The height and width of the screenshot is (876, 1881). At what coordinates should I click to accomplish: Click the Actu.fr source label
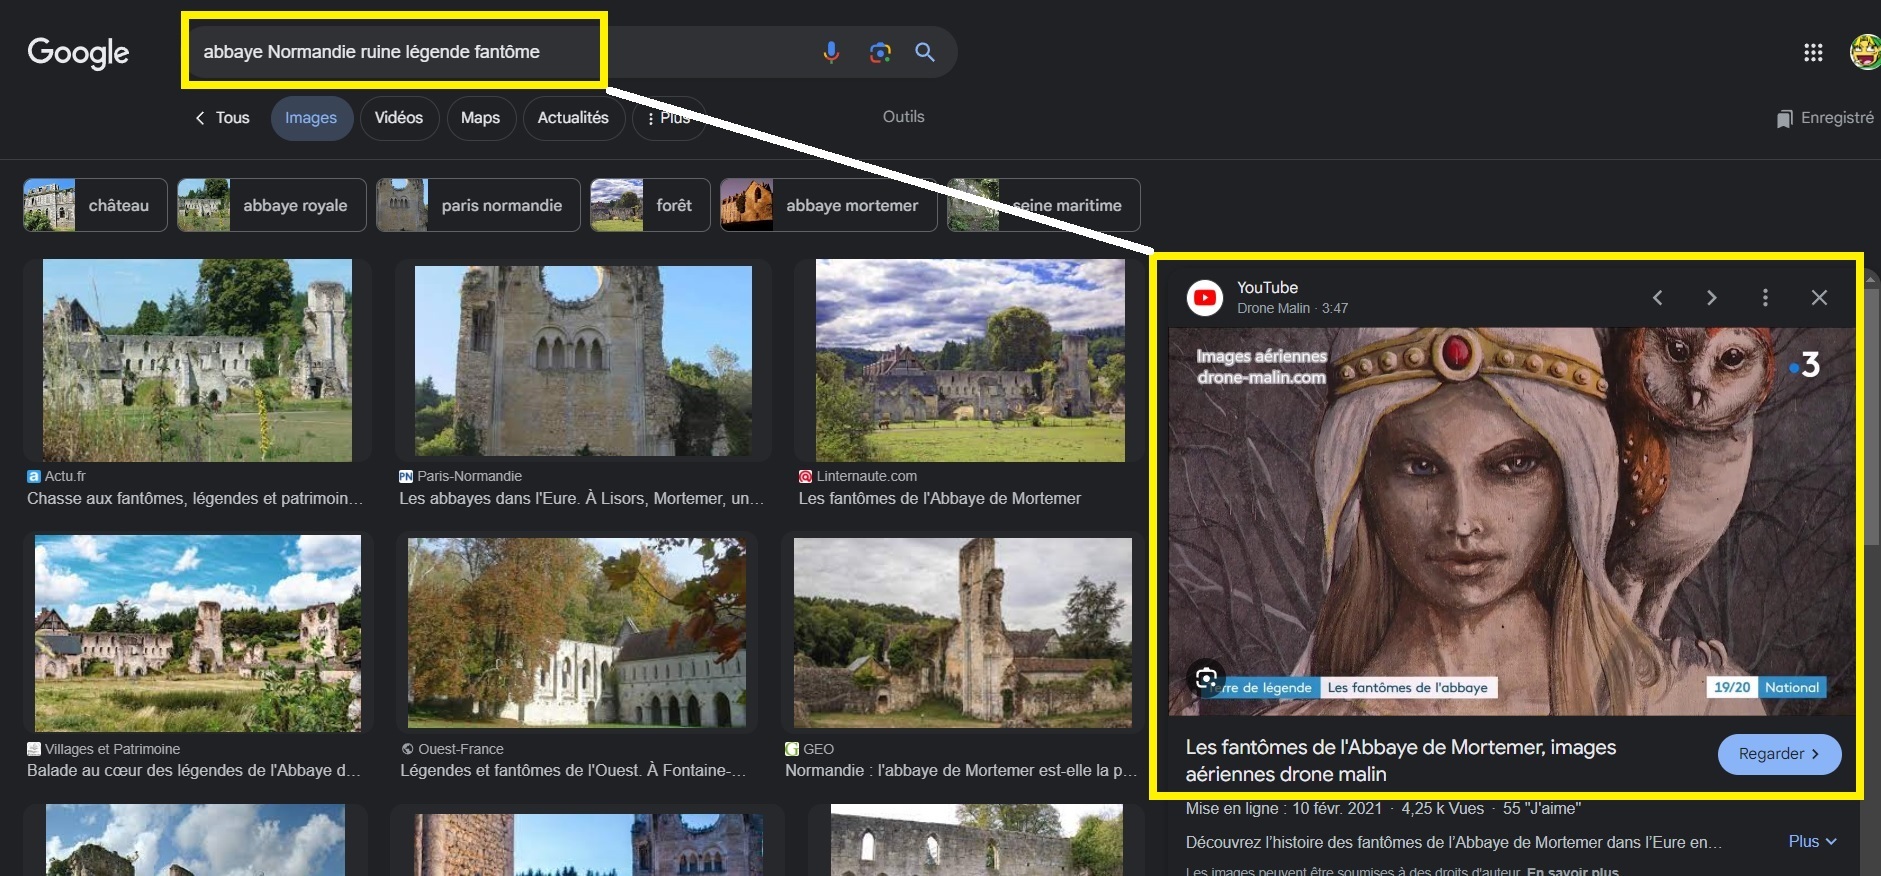pos(65,476)
